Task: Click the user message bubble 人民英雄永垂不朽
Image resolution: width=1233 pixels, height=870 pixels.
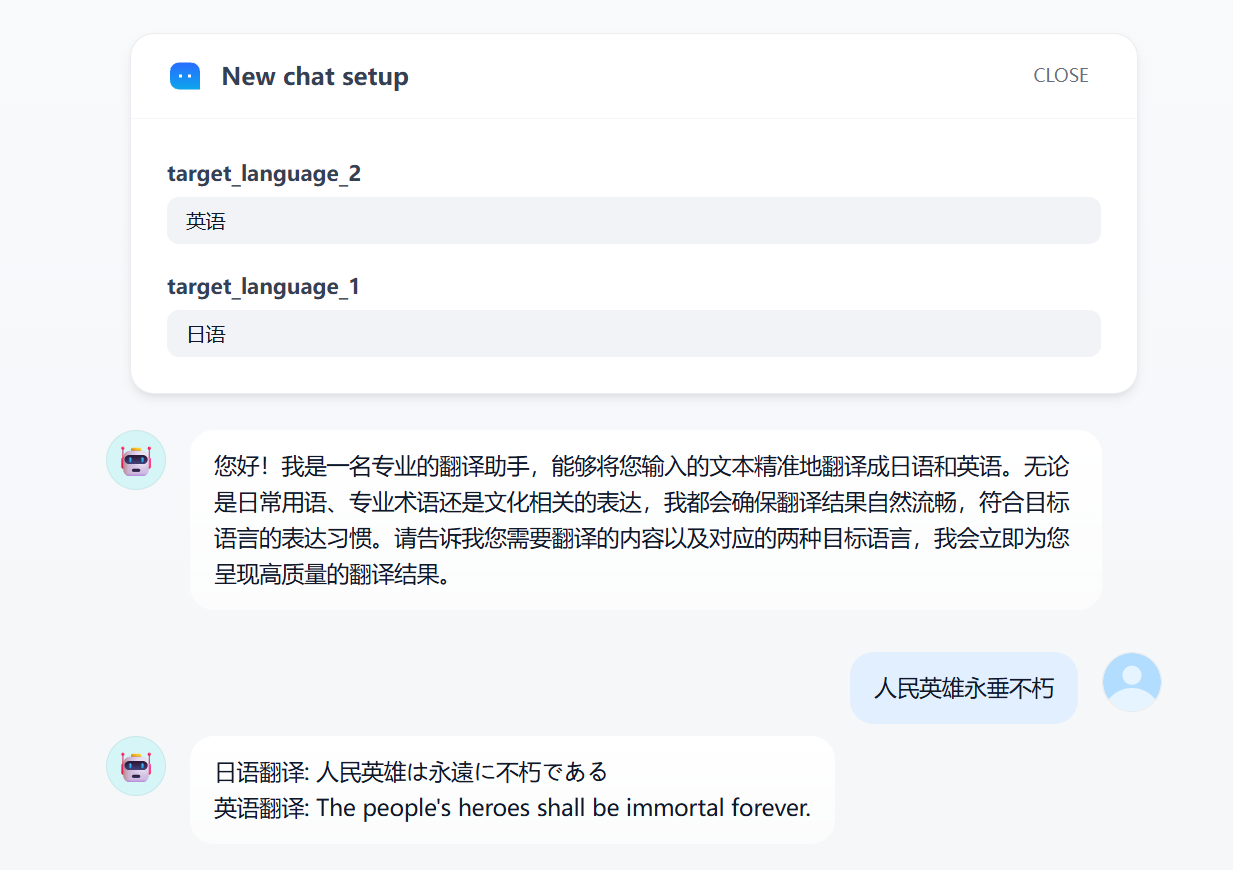Action: click(x=963, y=688)
